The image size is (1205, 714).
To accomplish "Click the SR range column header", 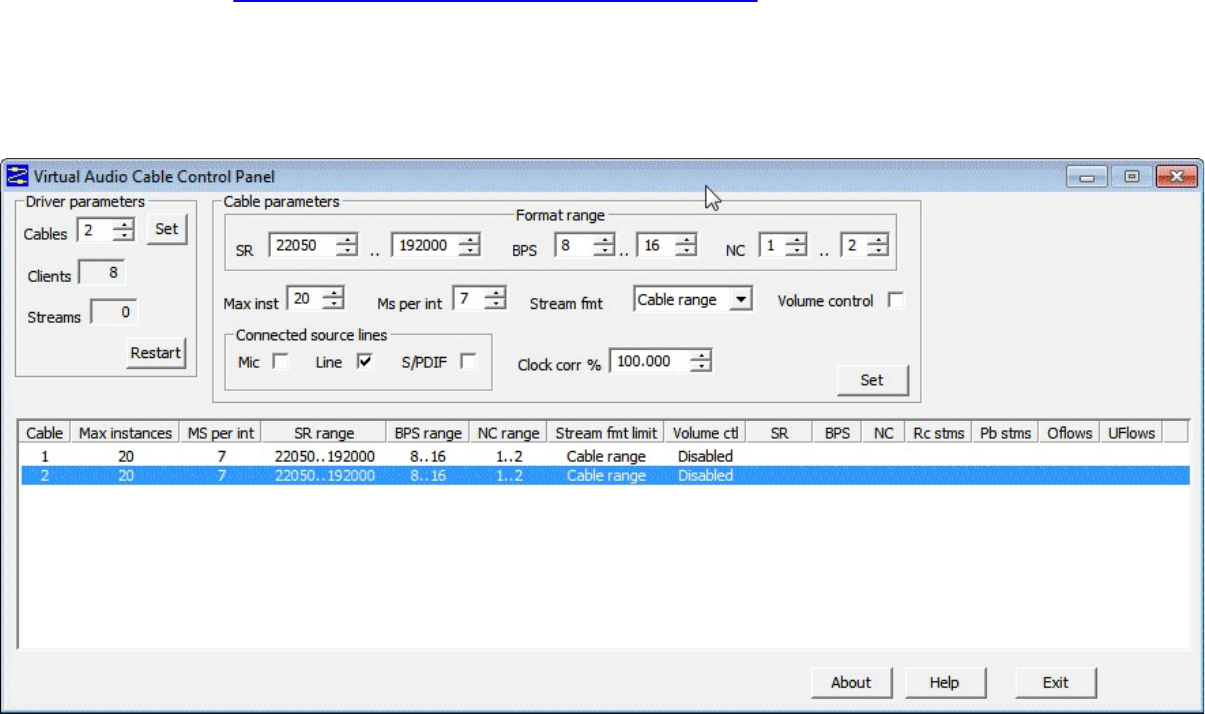I will 324,433.
